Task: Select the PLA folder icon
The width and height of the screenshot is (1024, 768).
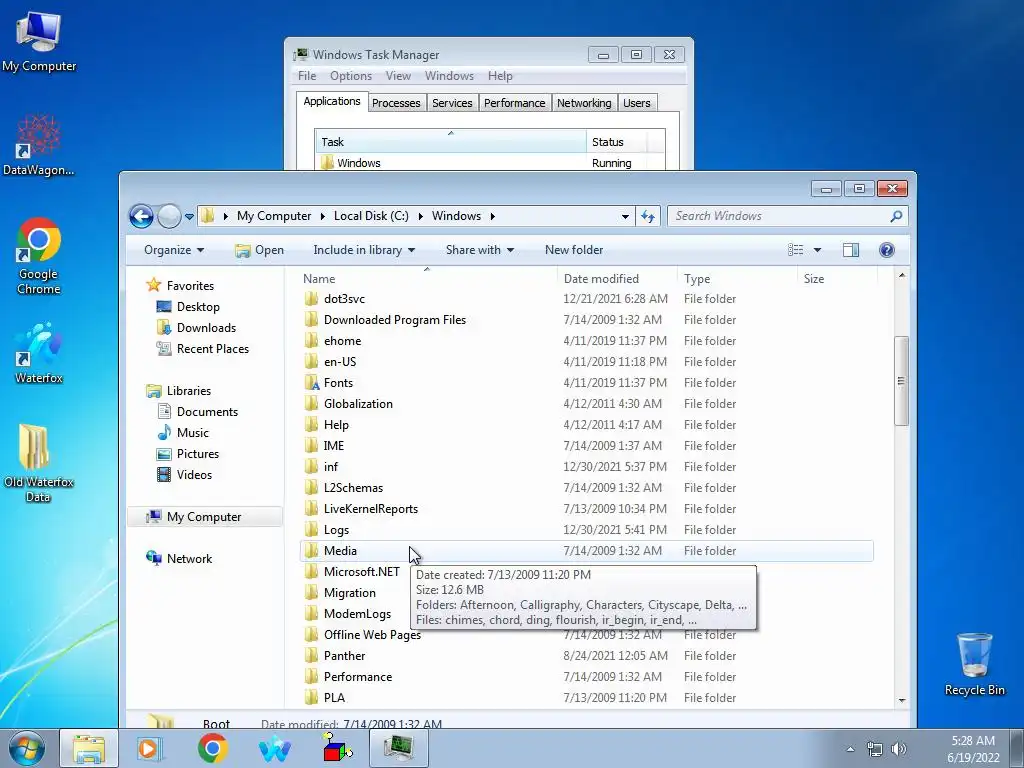Action: [312, 697]
